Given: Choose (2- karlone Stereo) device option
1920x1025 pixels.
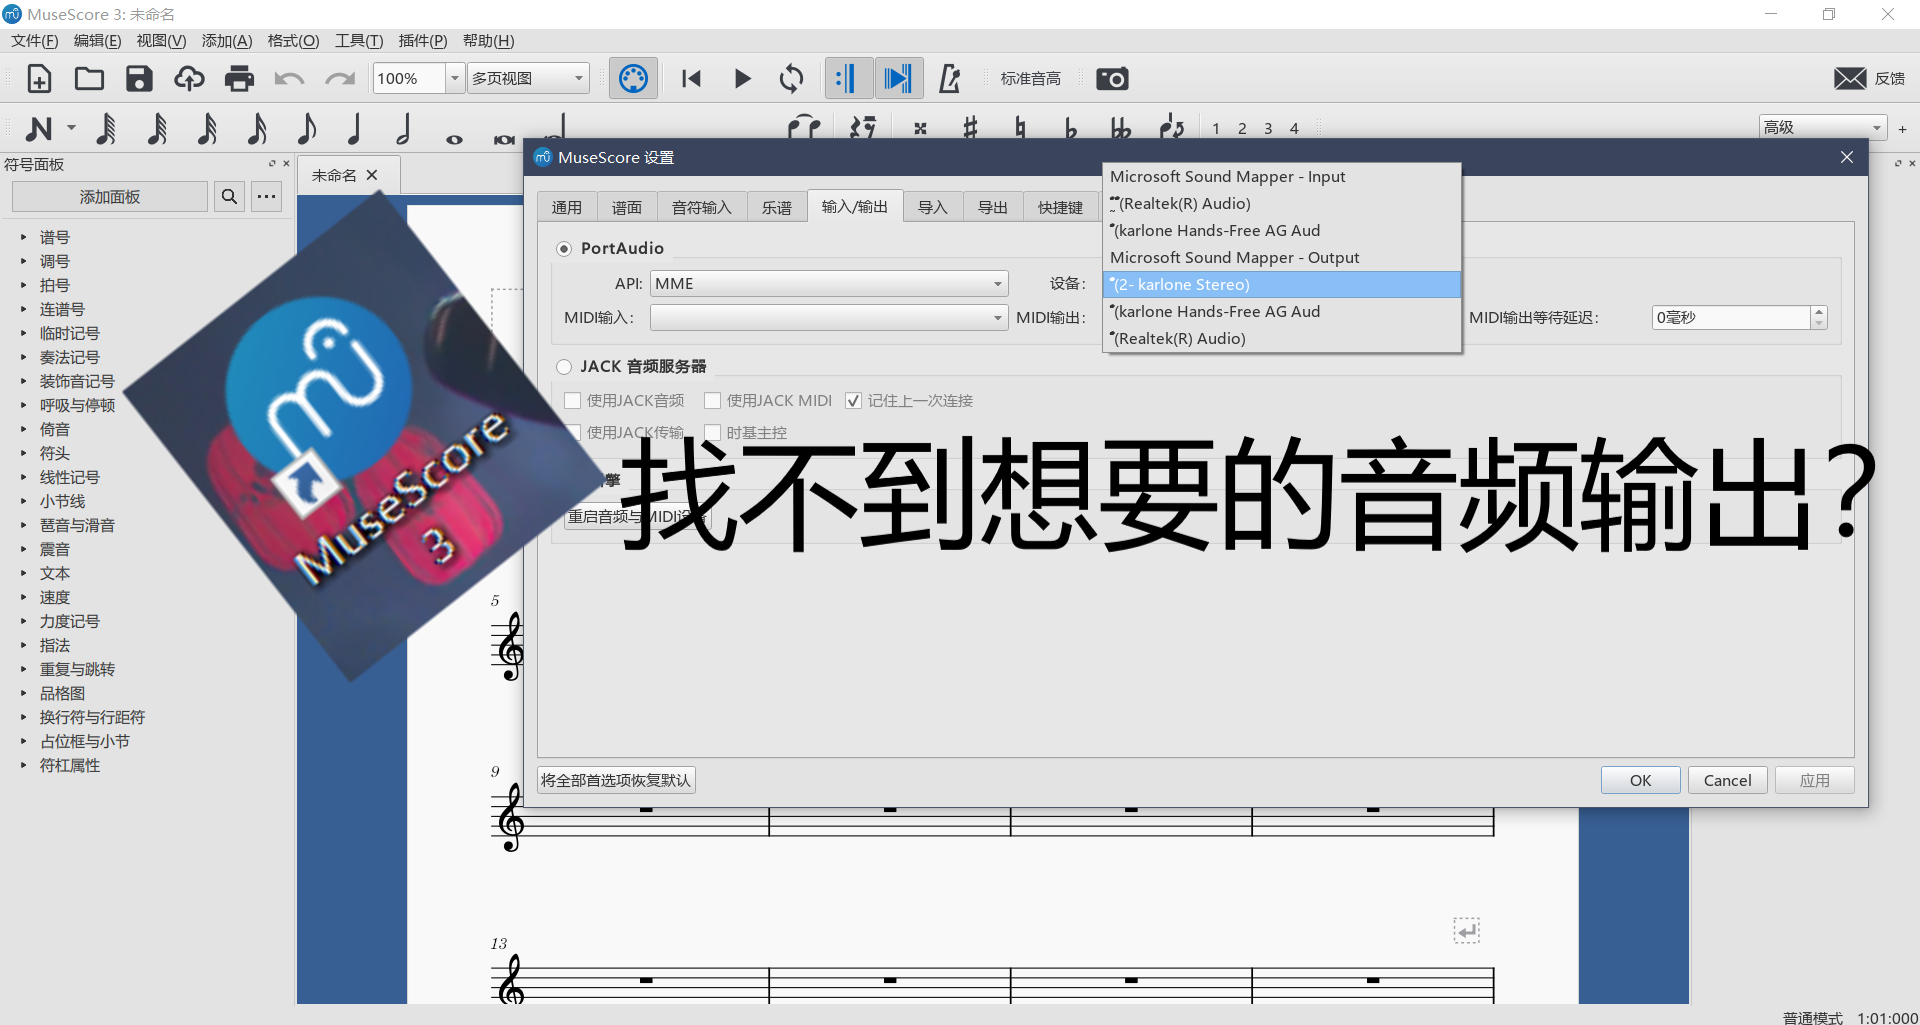Looking at the screenshot, I should [x=1282, y=284].
